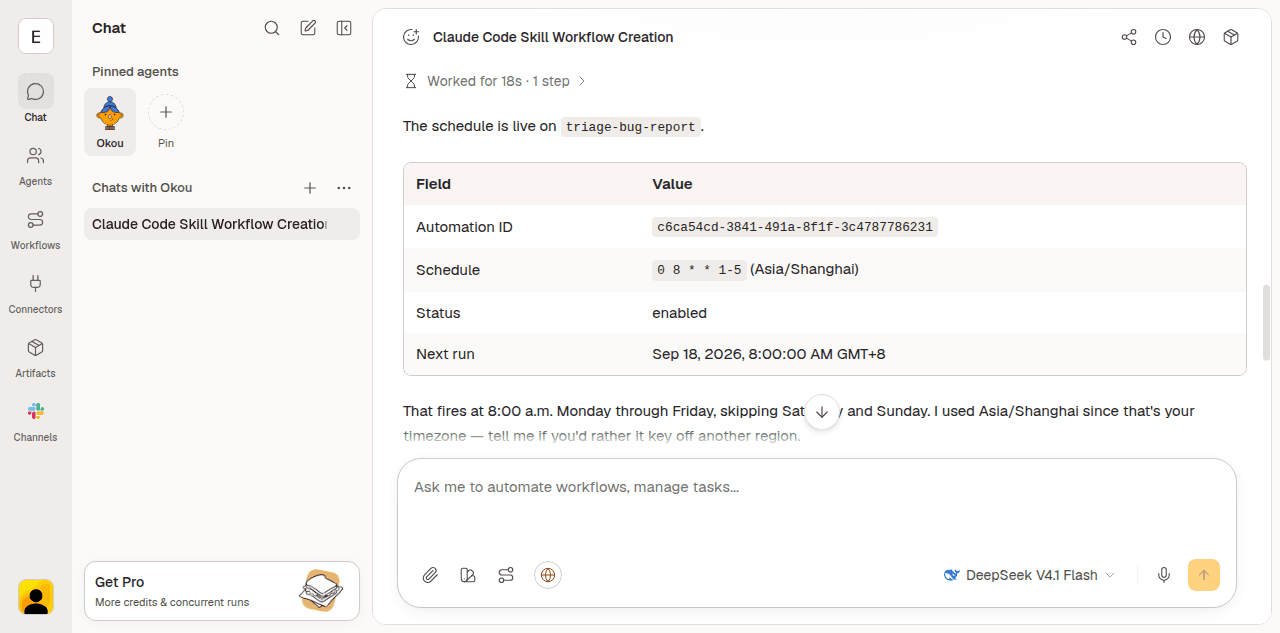
Task: Collapse the chat side panel
Action: (x=344, y=28)
